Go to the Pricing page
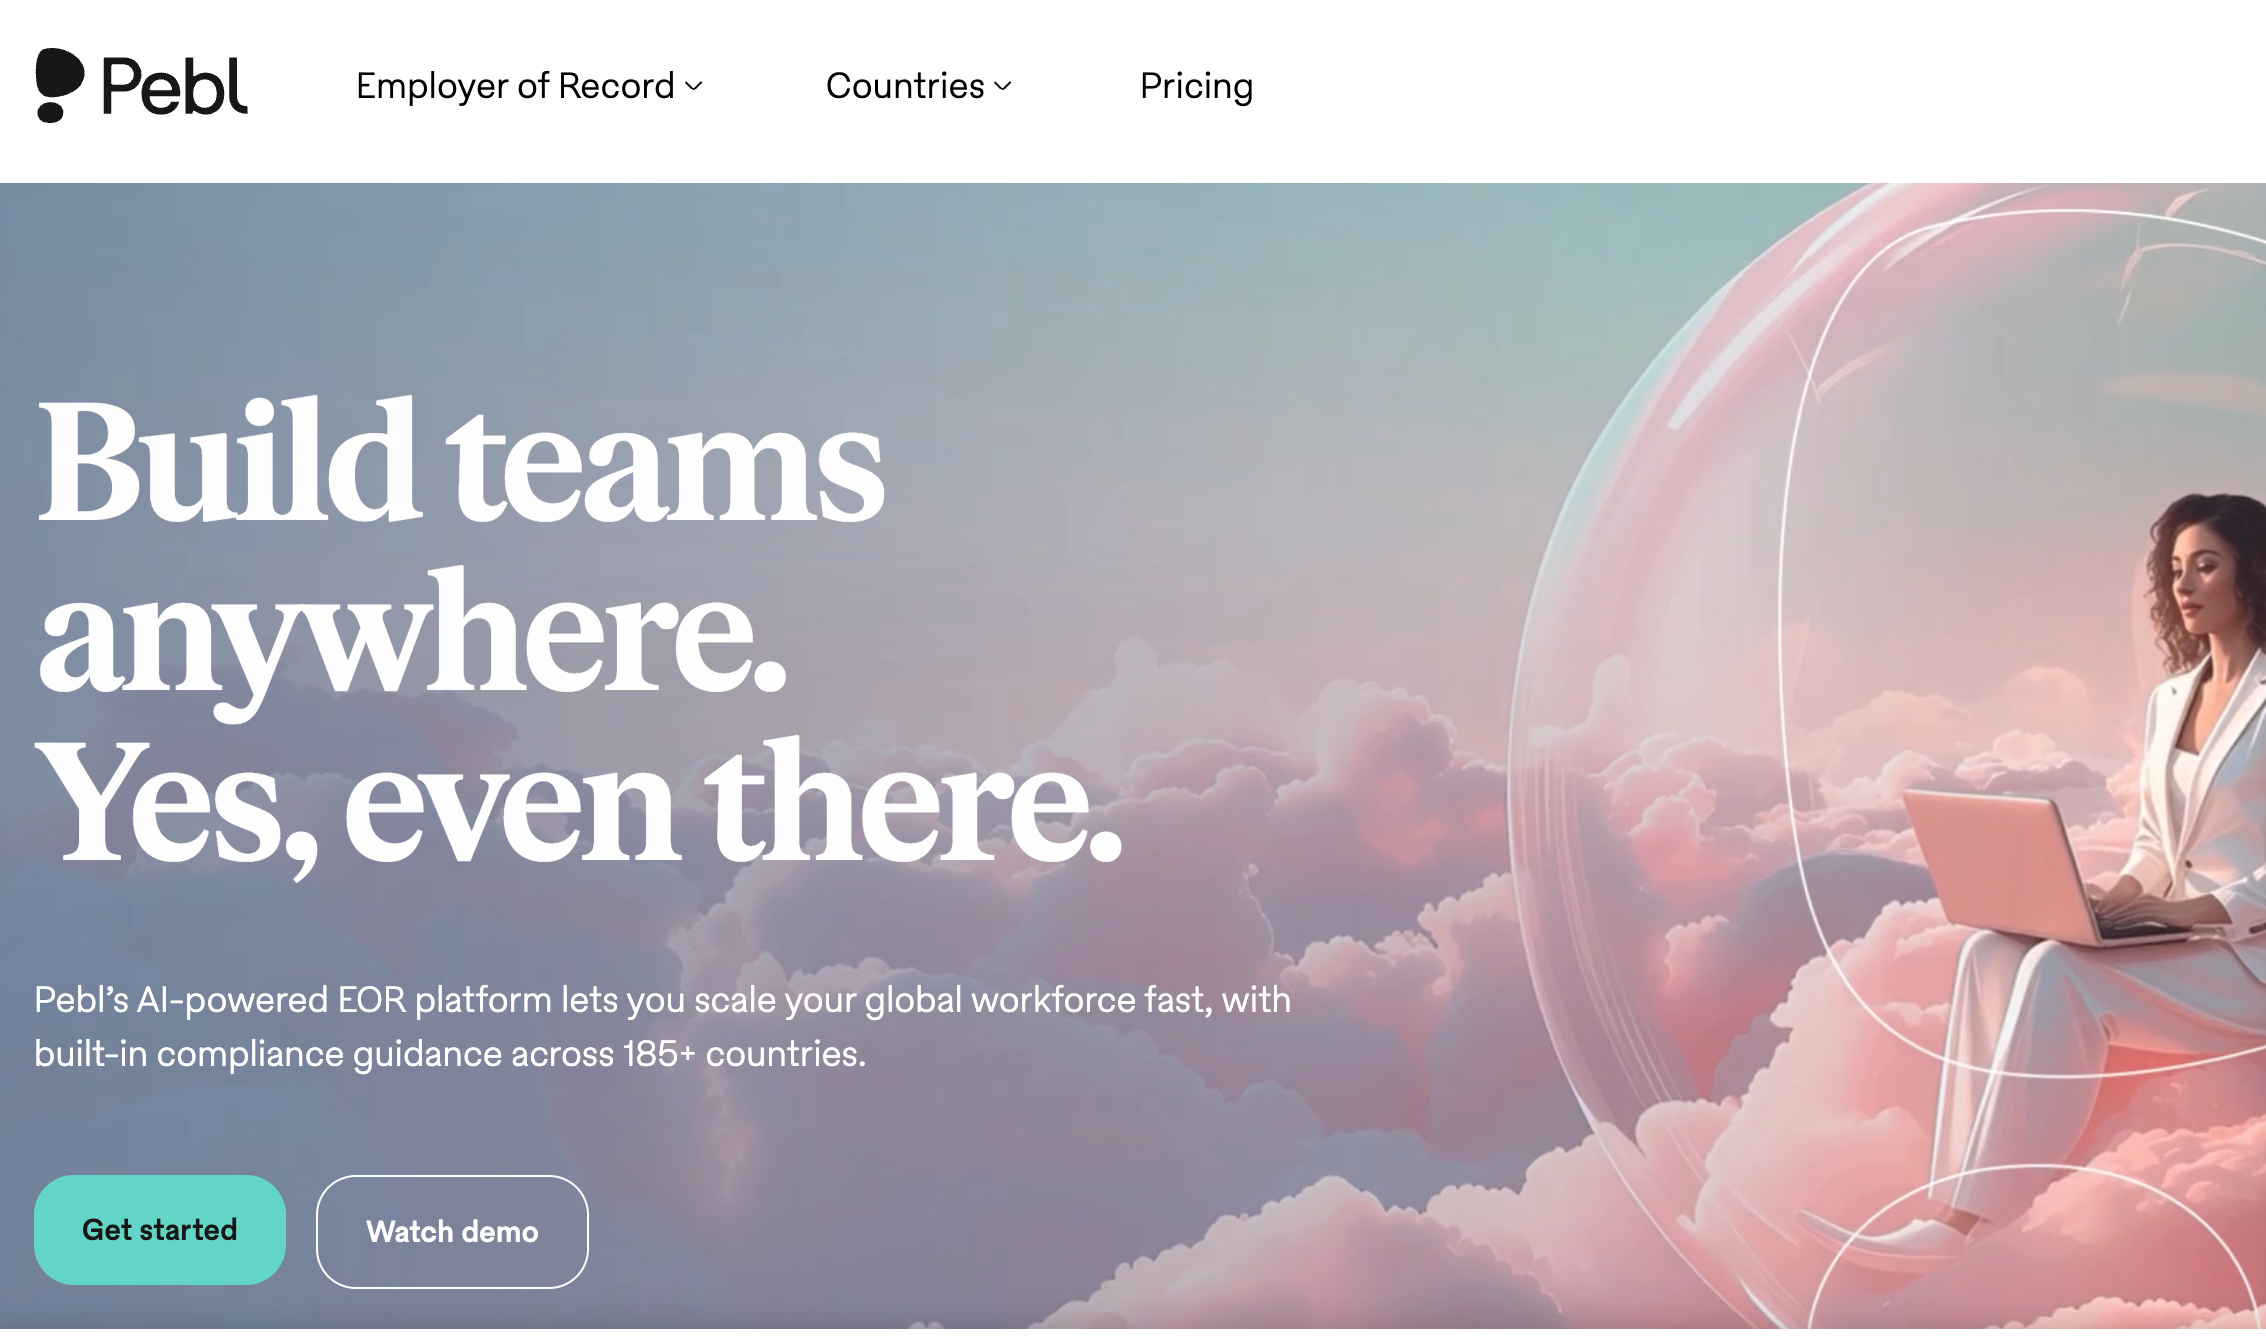2266x1340 pixels. coord(1196,86)
